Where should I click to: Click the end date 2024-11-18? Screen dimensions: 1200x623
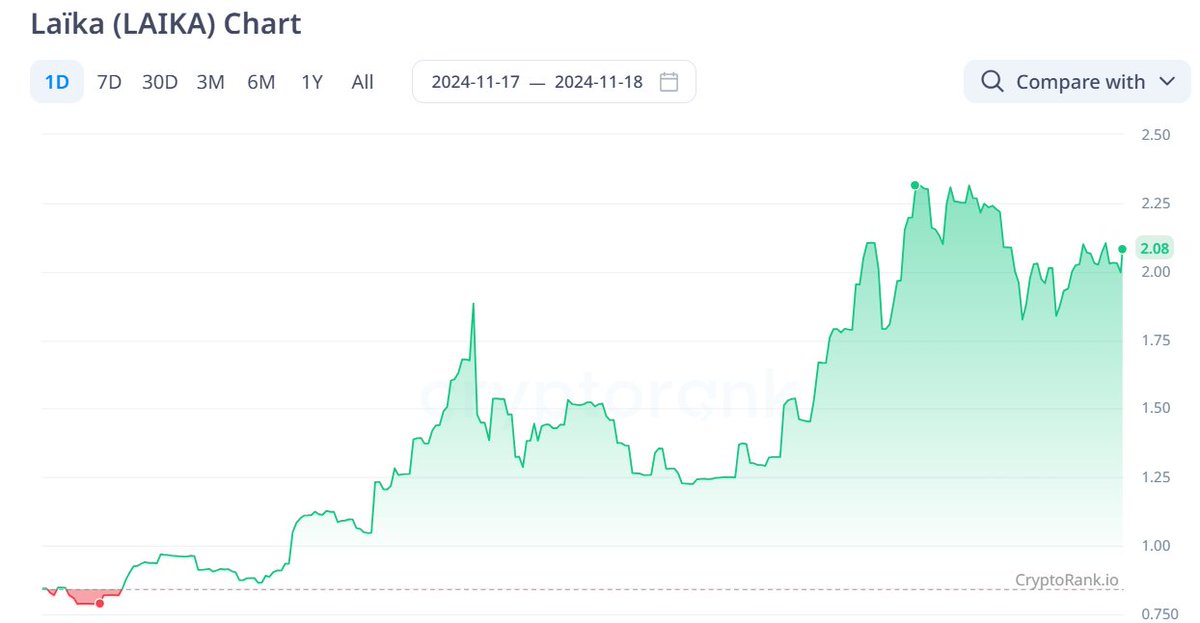click(x=599, y=82)
